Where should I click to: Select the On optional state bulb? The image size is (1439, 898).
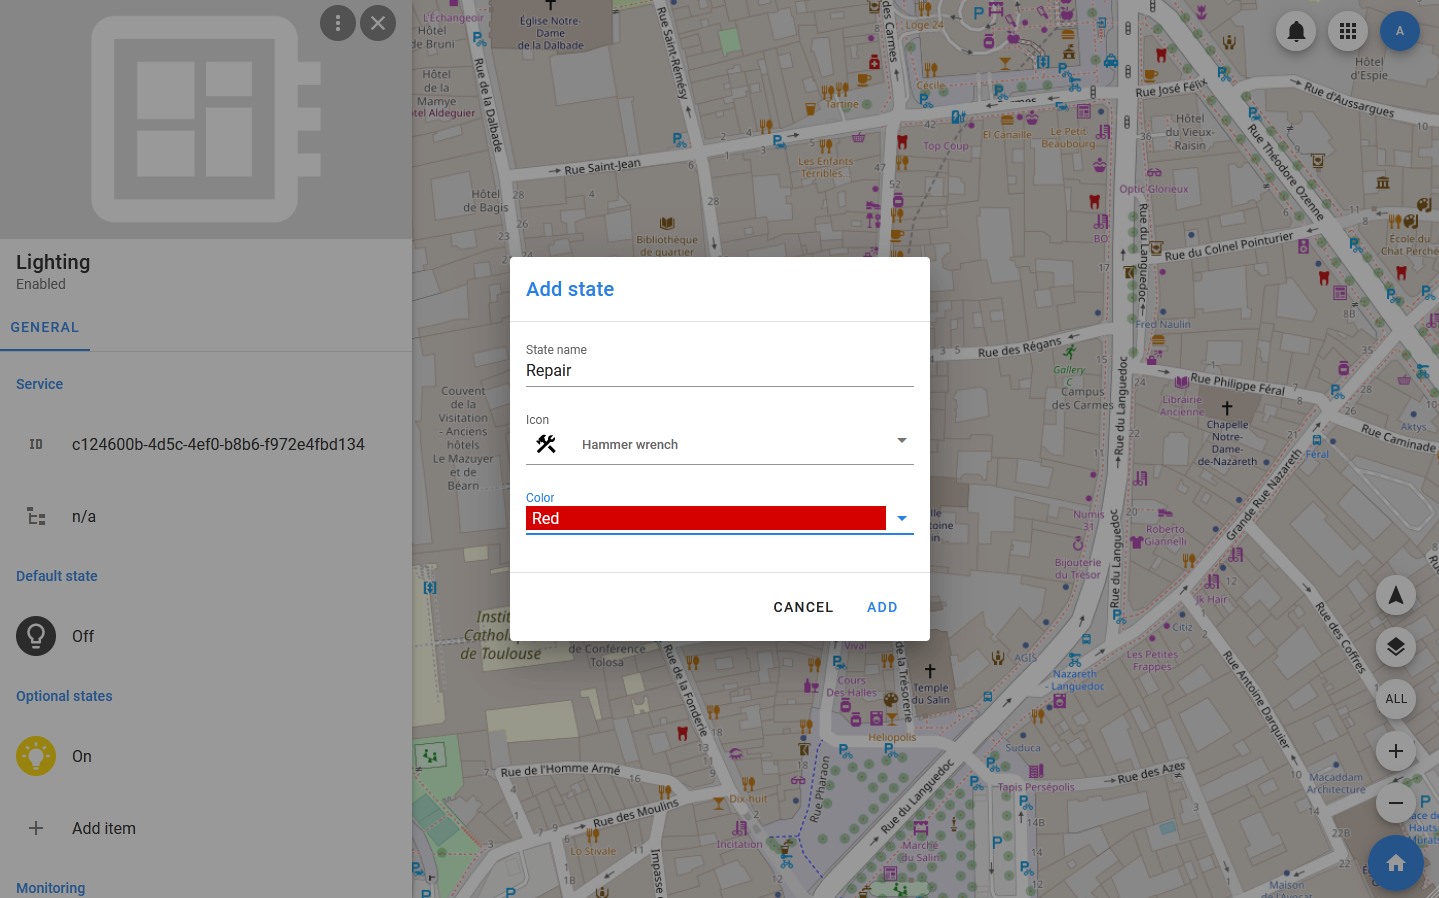pos(36,756)
